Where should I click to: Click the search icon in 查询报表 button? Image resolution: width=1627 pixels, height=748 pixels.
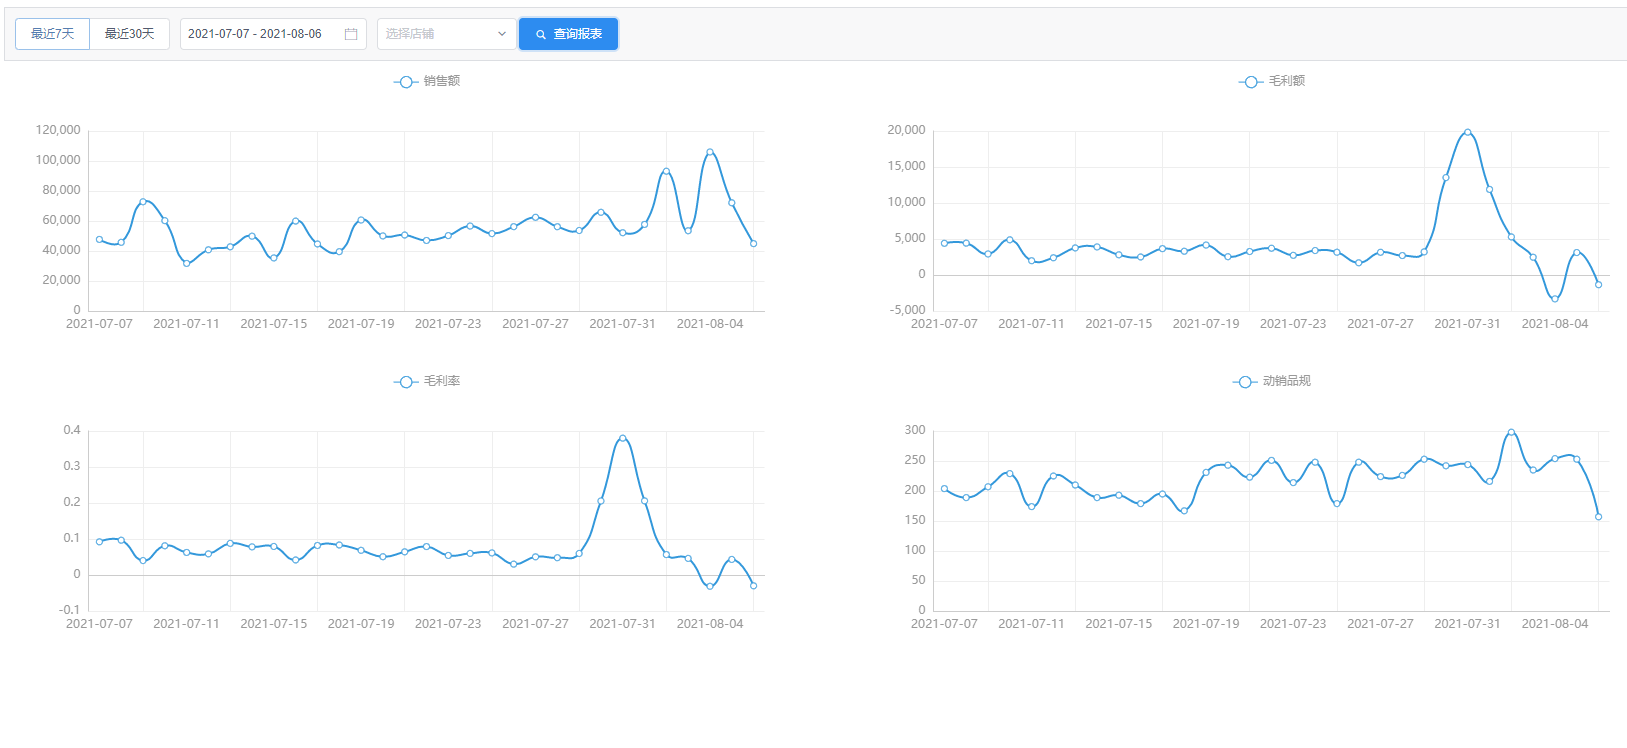pyautogui.click(x=541, y=34)
